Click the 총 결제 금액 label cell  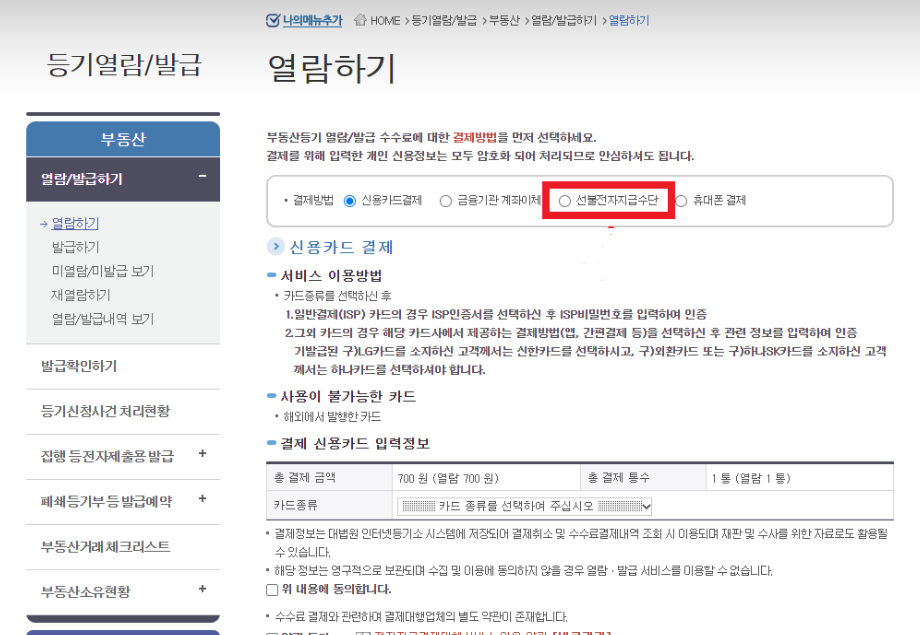click(x=329, y=478)
